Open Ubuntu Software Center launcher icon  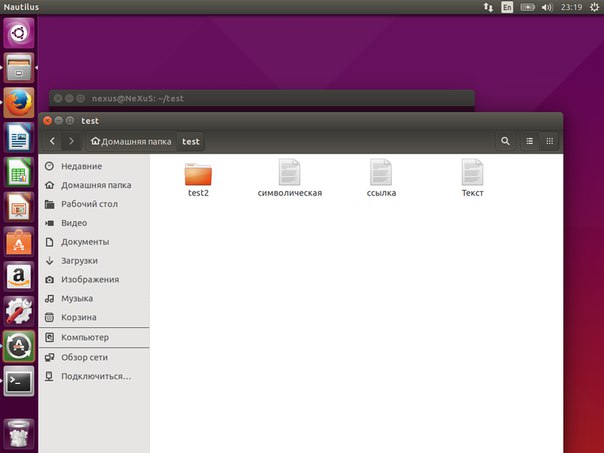[x=18, y=242]
